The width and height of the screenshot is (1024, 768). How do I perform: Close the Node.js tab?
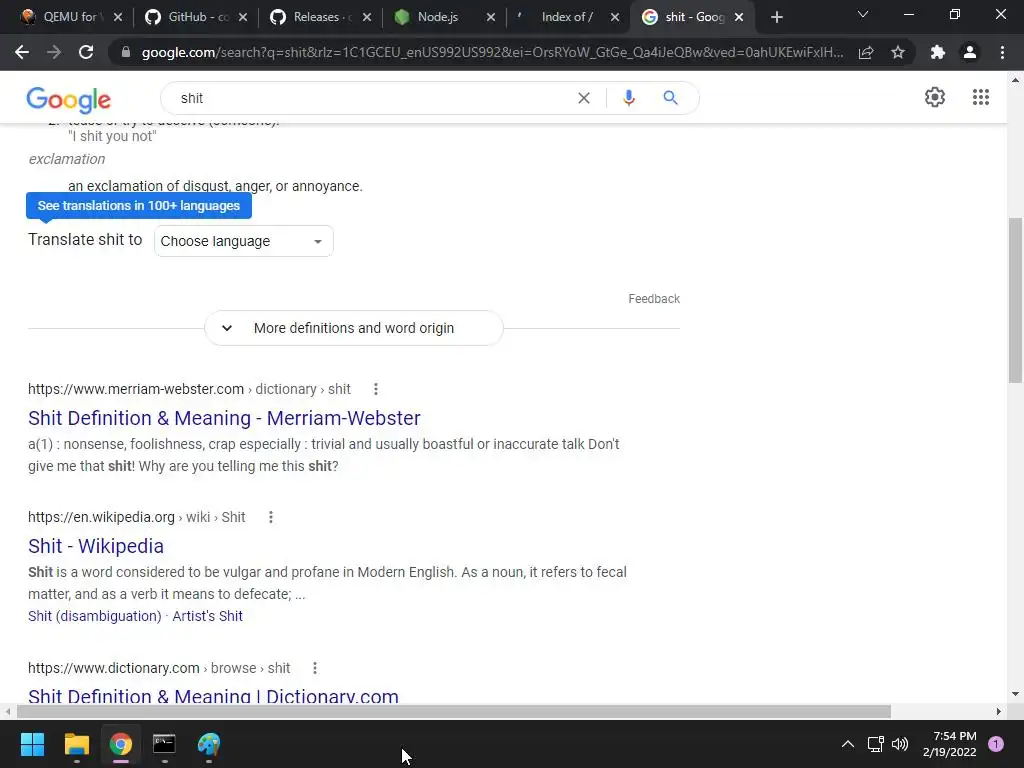click(x=490, y=18)
